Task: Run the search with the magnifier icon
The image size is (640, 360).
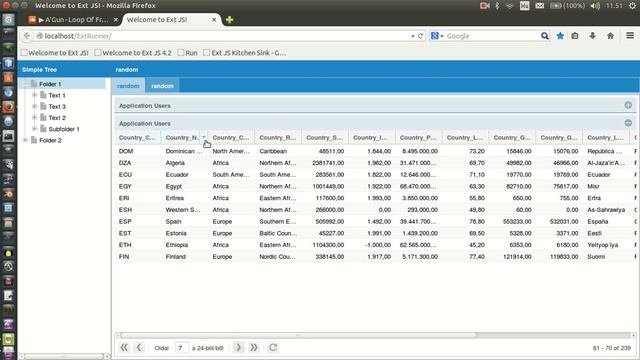Action: [544, 36]
